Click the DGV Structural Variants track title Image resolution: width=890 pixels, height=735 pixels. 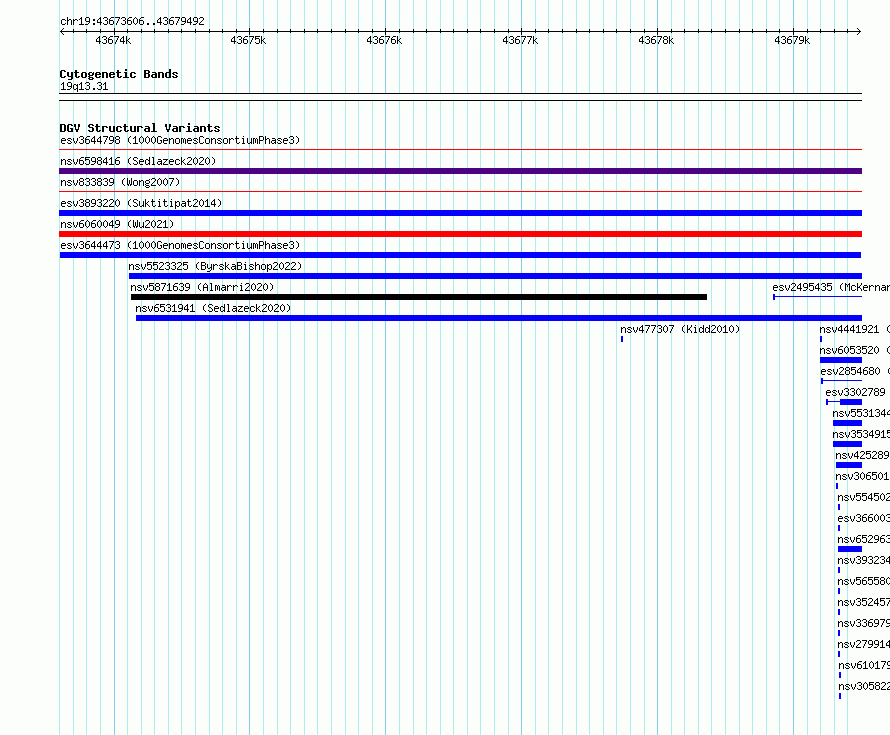click(x=140, y=128)
